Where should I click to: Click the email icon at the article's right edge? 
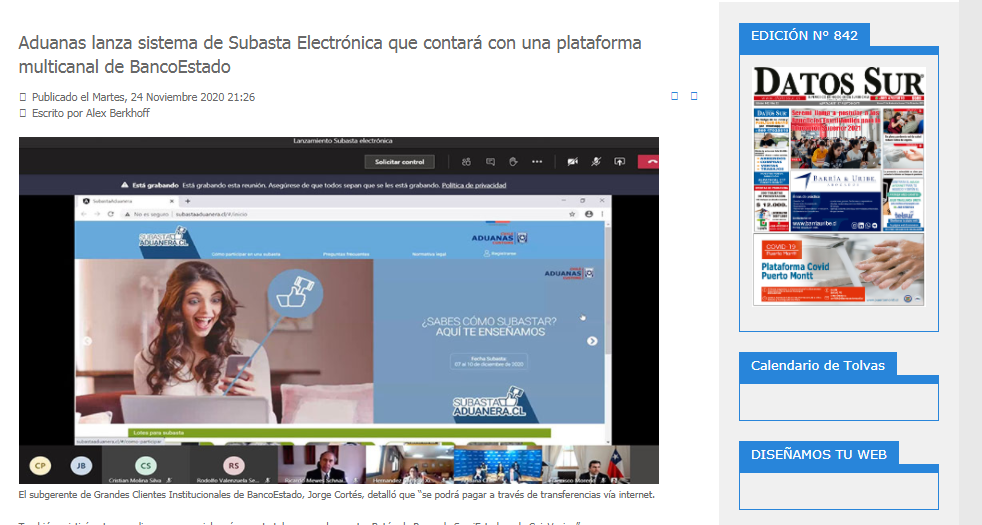694,96
